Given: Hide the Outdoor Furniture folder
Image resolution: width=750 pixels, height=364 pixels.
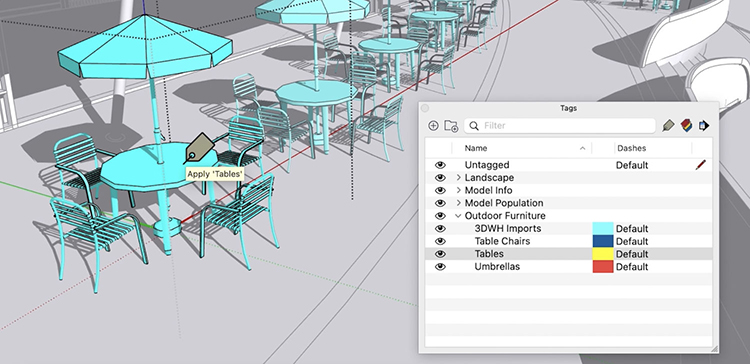Looking at the screenshot, I should 440,216.
